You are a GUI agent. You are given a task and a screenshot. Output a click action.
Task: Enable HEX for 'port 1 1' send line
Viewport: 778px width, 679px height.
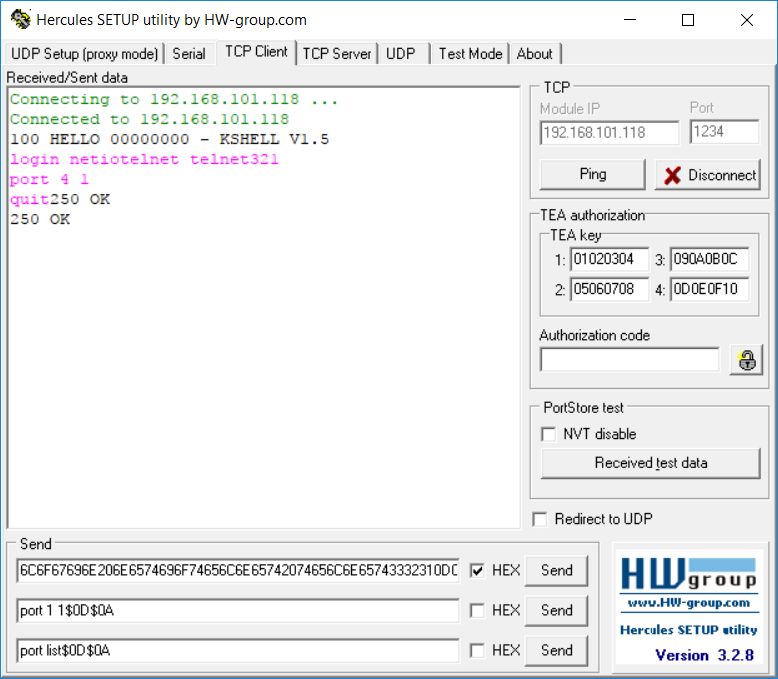click(477, 611)
